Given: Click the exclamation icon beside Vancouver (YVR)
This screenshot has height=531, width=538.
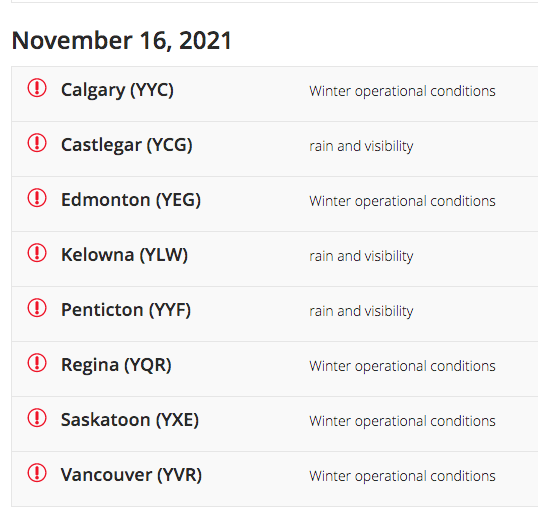Looking at the screenshot, I should click(37, 473).
